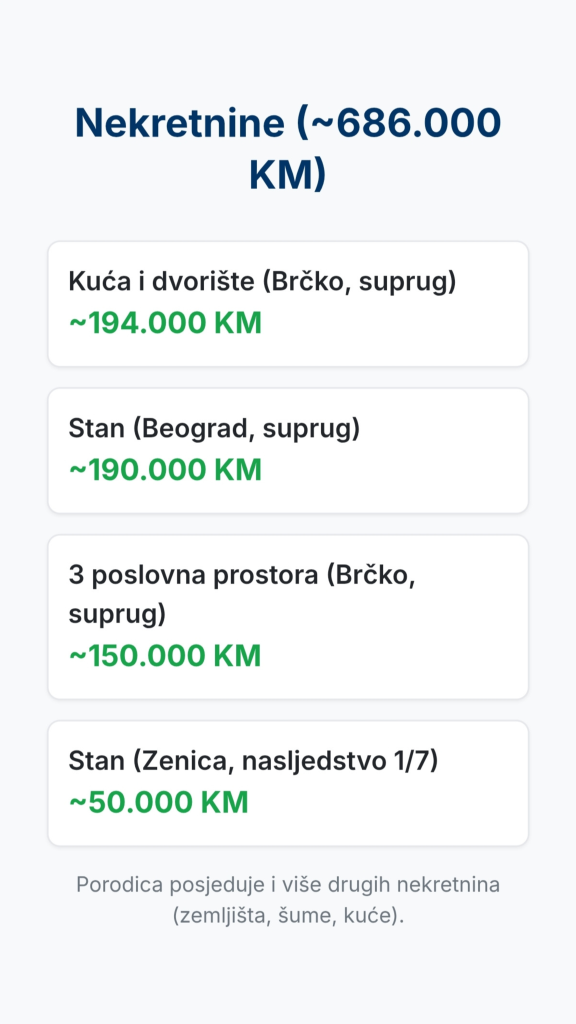Image resolution: width=576 pixels, height=1024 pixels.
Task: Click the ~150.000 KM amount
Action: pyautogui.click(x=165, y=656)
